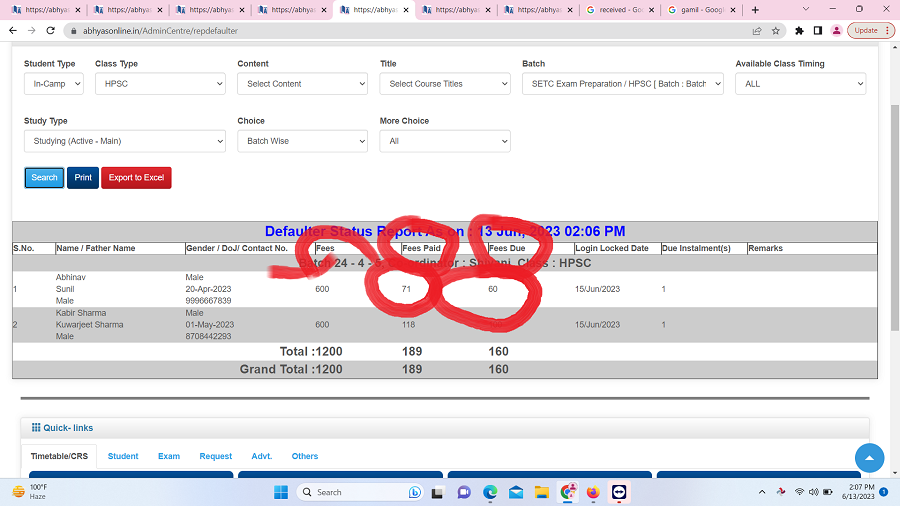Open the Class Type dropdown showing HPSC
Screen dimensions: 900x506
[x=160, y=84]
